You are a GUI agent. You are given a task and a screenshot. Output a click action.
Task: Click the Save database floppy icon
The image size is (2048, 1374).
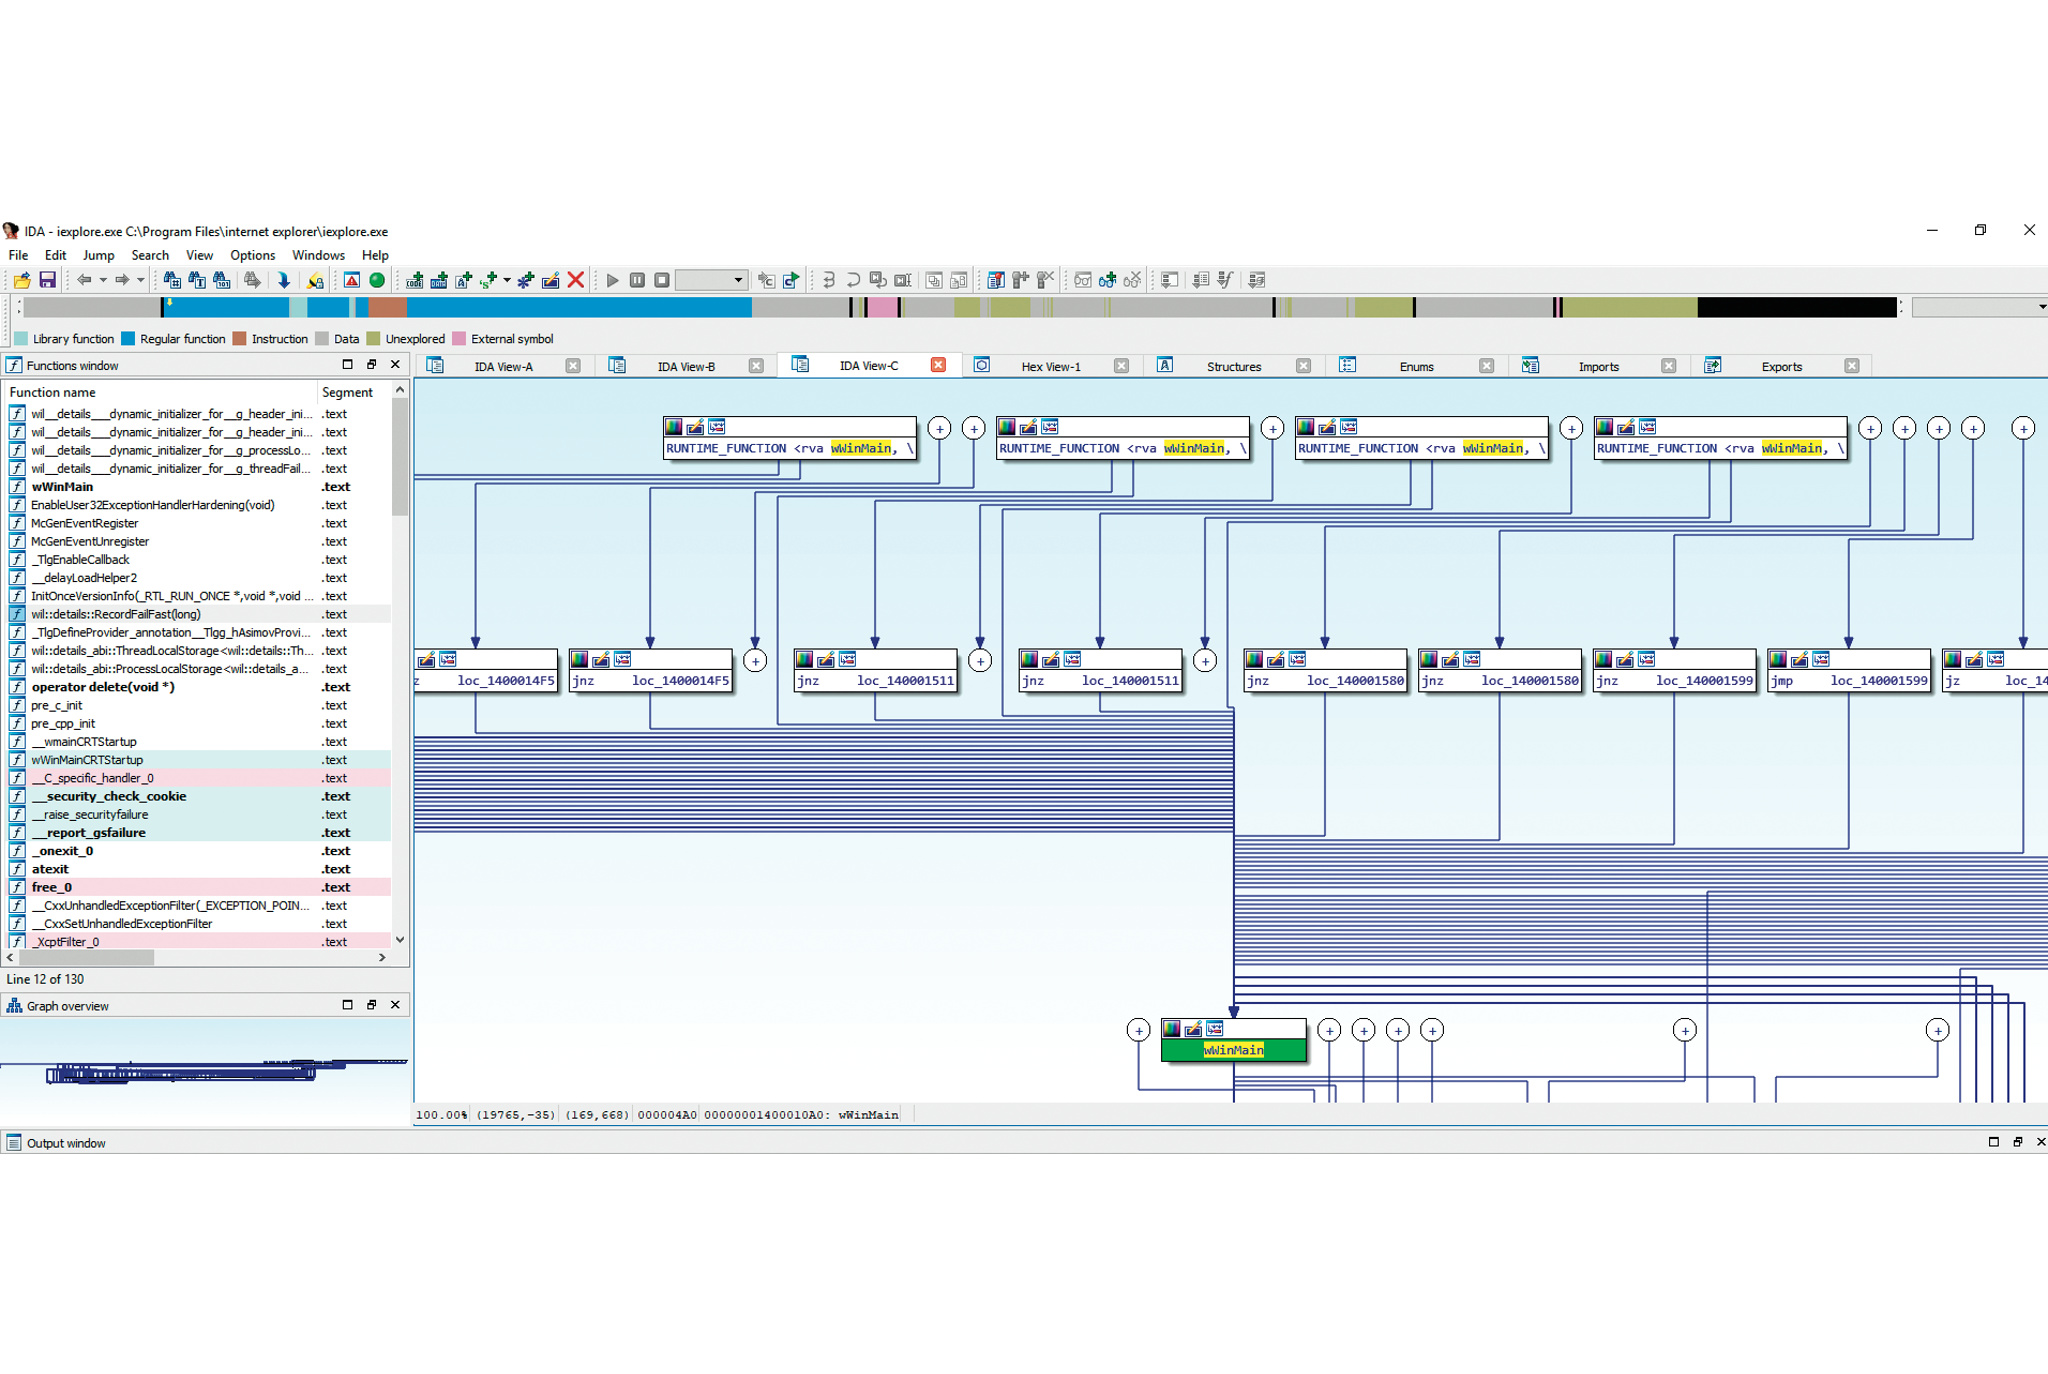pyautogui.click(x=47, y=281)
